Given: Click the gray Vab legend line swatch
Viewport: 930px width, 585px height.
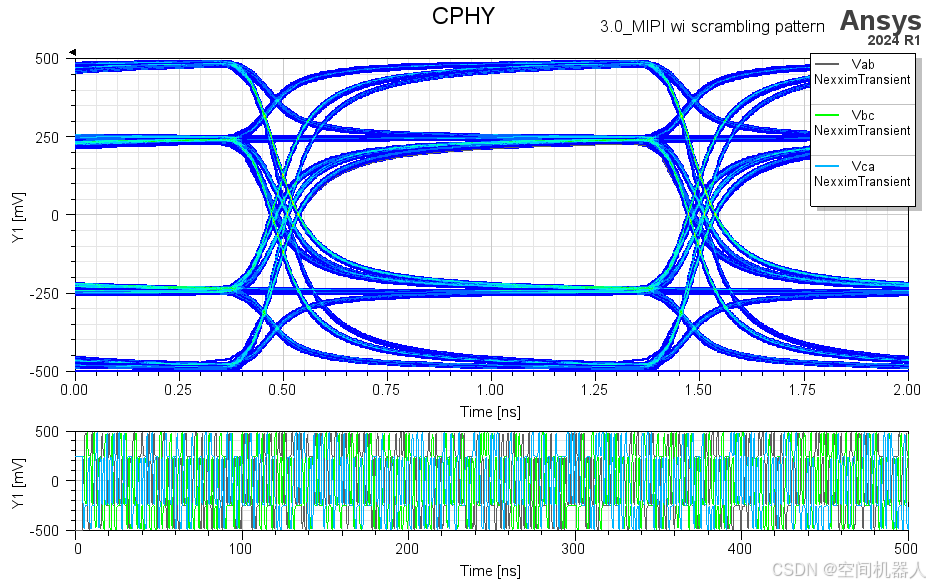Looking at the screenshot, I should pyautogui.click(x=827, y=64).
